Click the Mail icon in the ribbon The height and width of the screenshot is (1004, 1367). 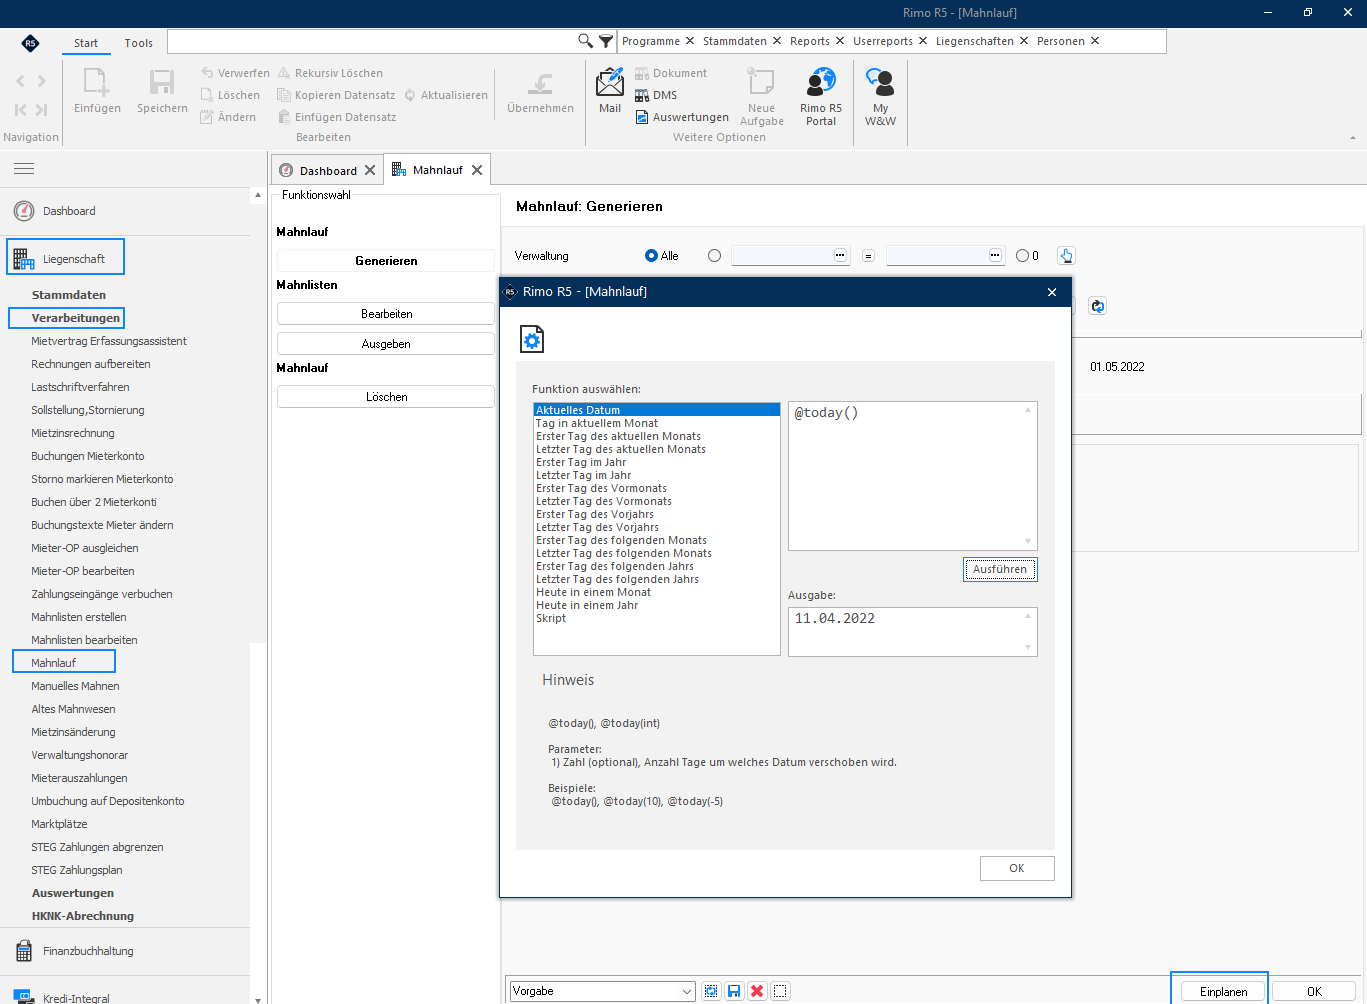pyautogui.click(x=610, y=82)
